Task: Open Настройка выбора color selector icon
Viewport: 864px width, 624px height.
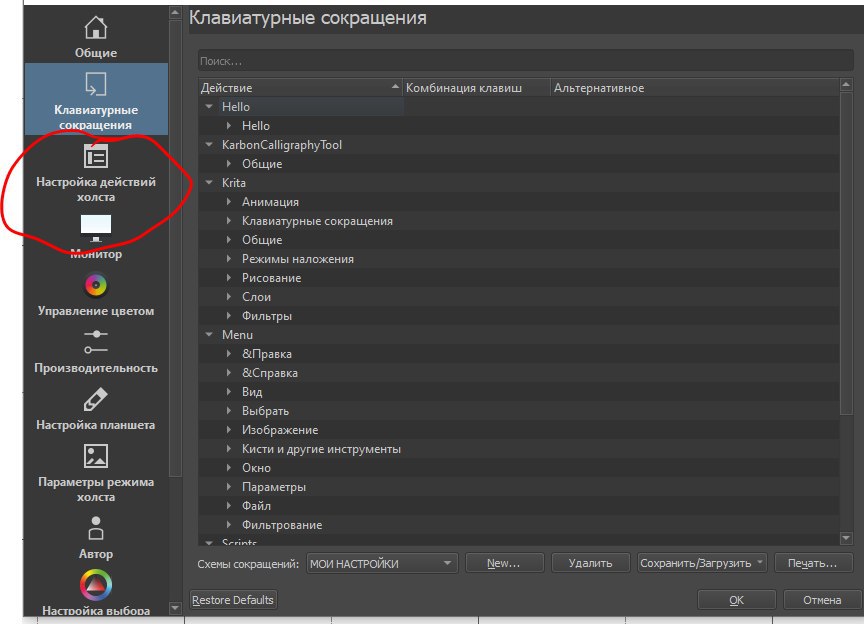Action: 96,585
